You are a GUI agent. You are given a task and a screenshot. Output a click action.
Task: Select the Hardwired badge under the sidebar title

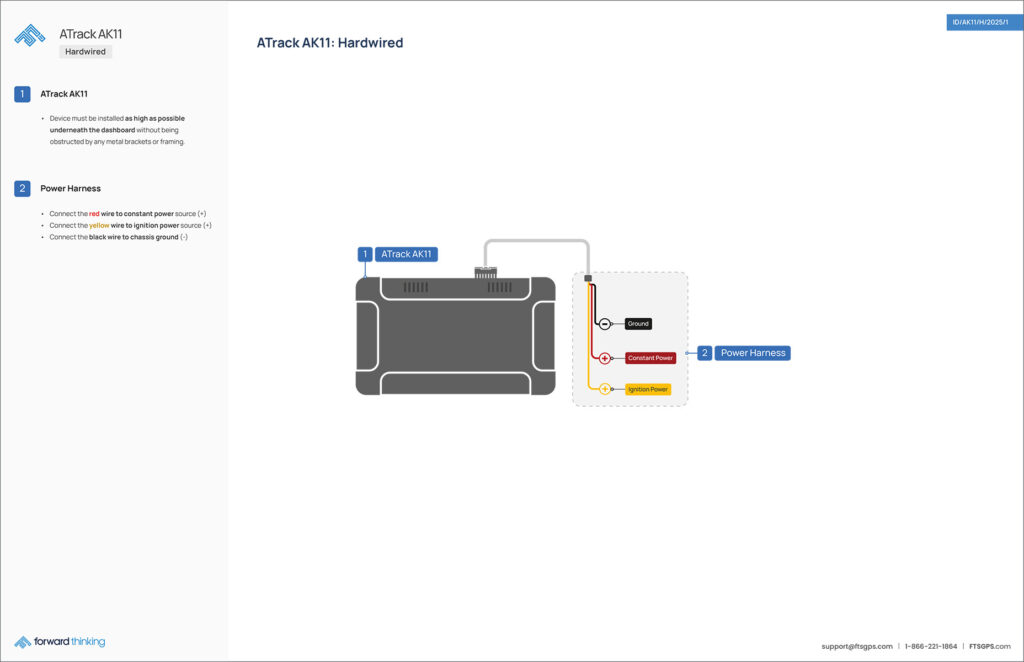pos(85,52)
